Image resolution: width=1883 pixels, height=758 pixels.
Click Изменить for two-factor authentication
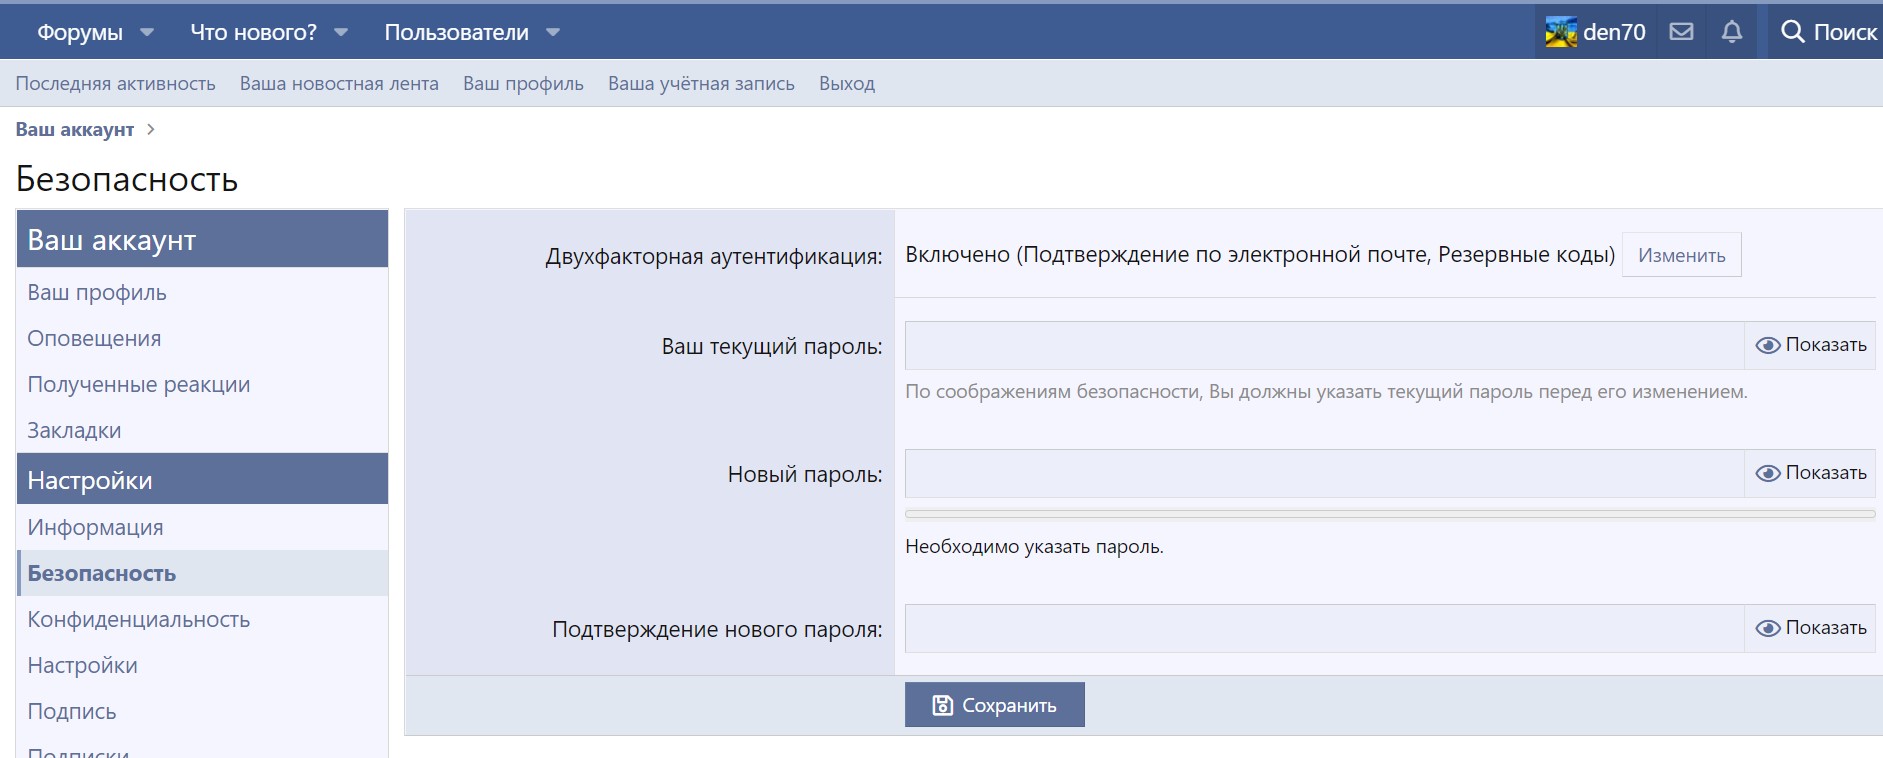pyautogui.click(x=1681, y=255)
